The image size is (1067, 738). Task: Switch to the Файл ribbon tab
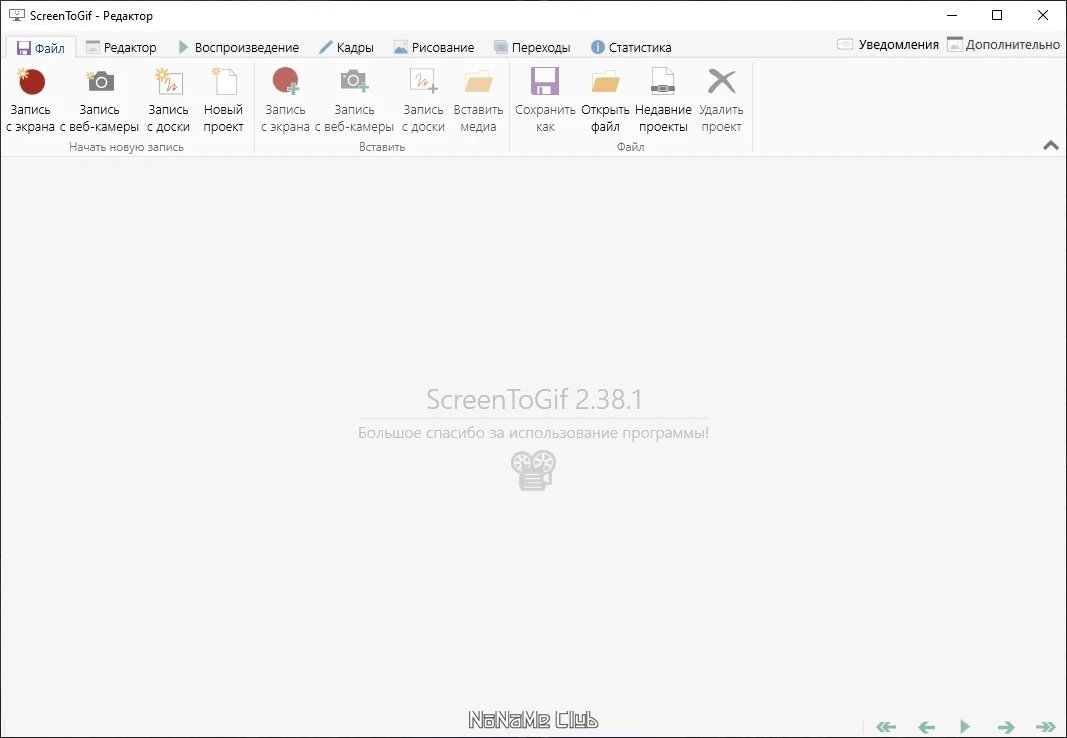point(41,48)
